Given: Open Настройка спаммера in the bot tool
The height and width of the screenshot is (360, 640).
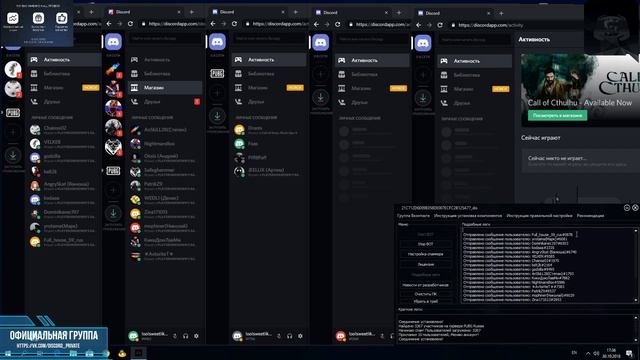Looking at the screenshot, I should click(426, 254).
